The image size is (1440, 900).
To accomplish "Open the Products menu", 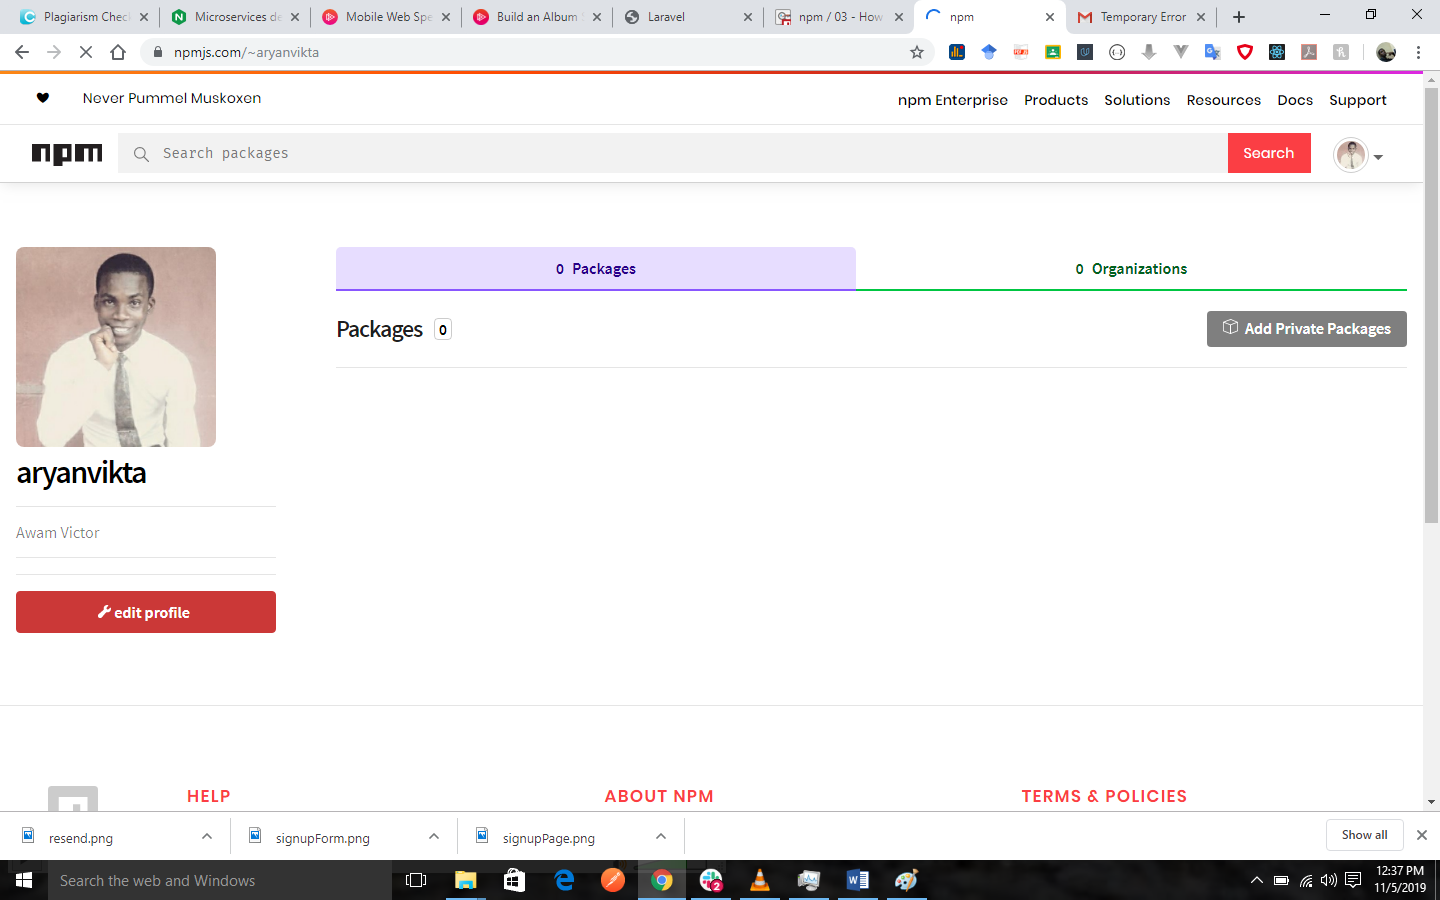I will pos(1056,100).
